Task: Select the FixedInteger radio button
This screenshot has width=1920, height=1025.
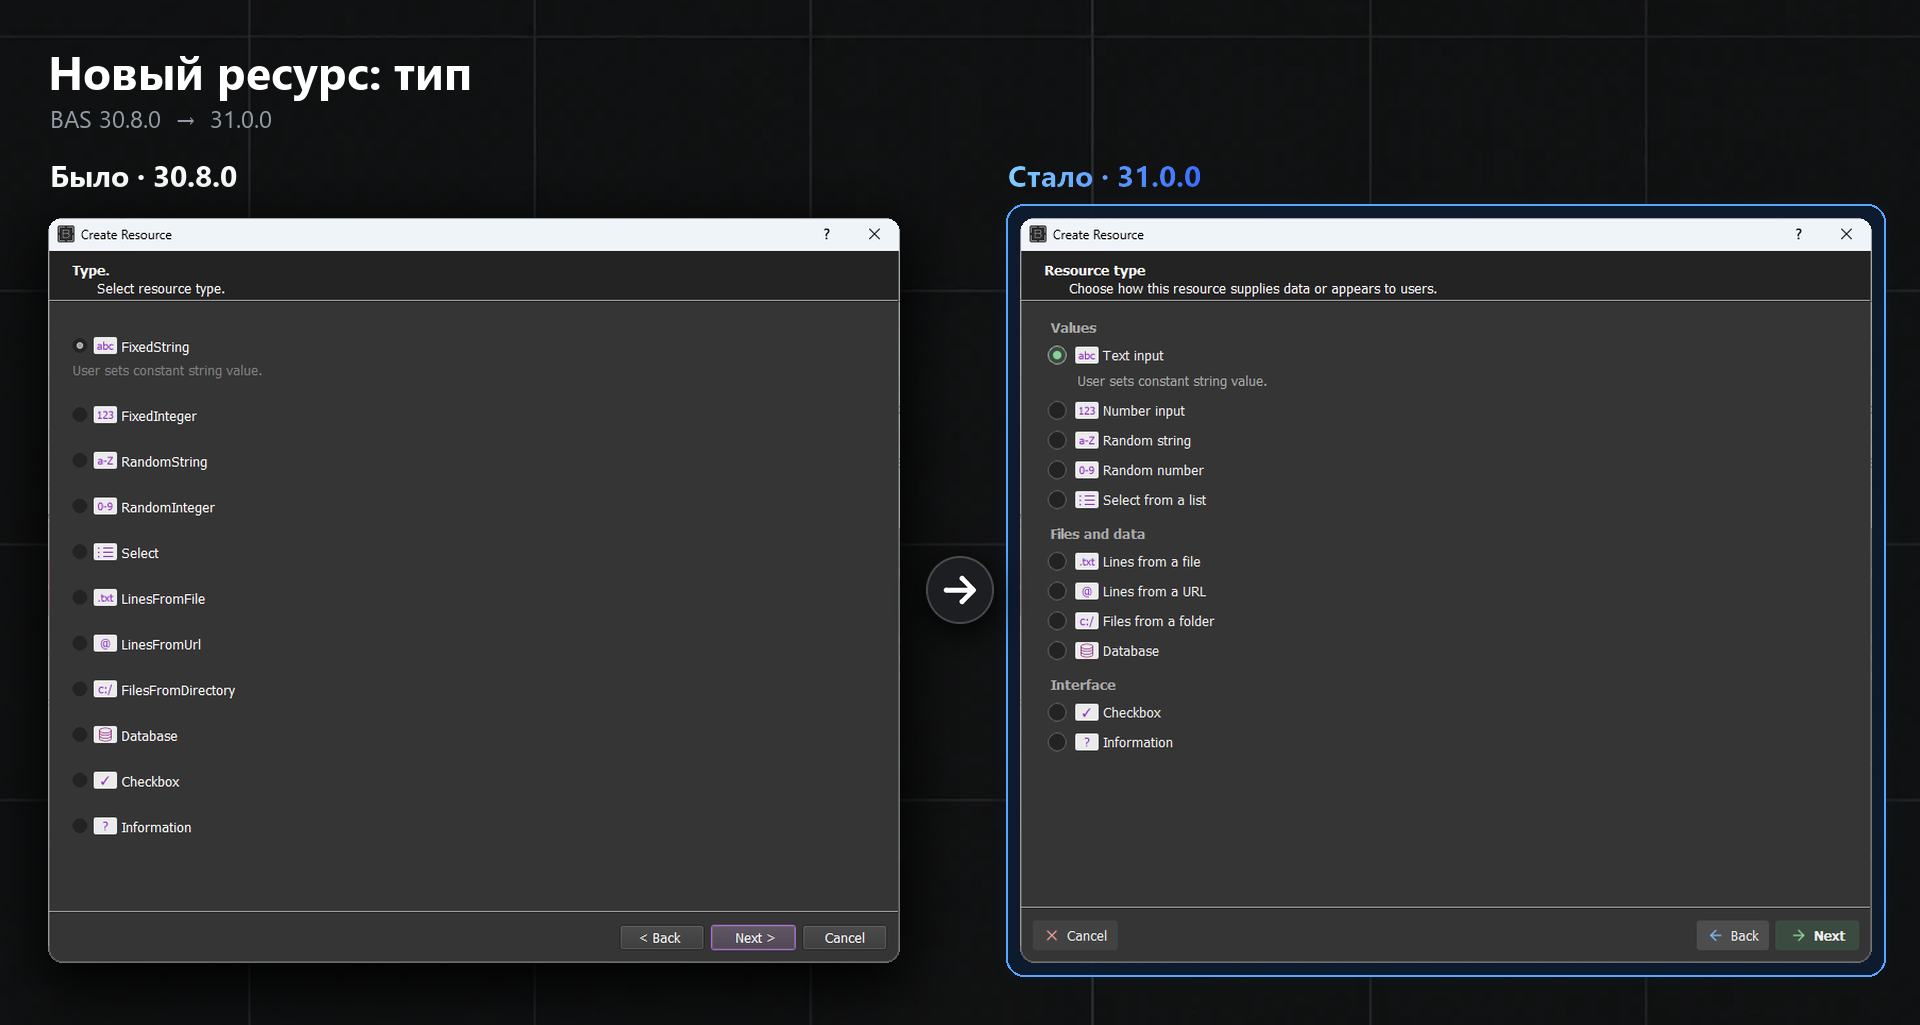Action: click(x=80, y=415)
